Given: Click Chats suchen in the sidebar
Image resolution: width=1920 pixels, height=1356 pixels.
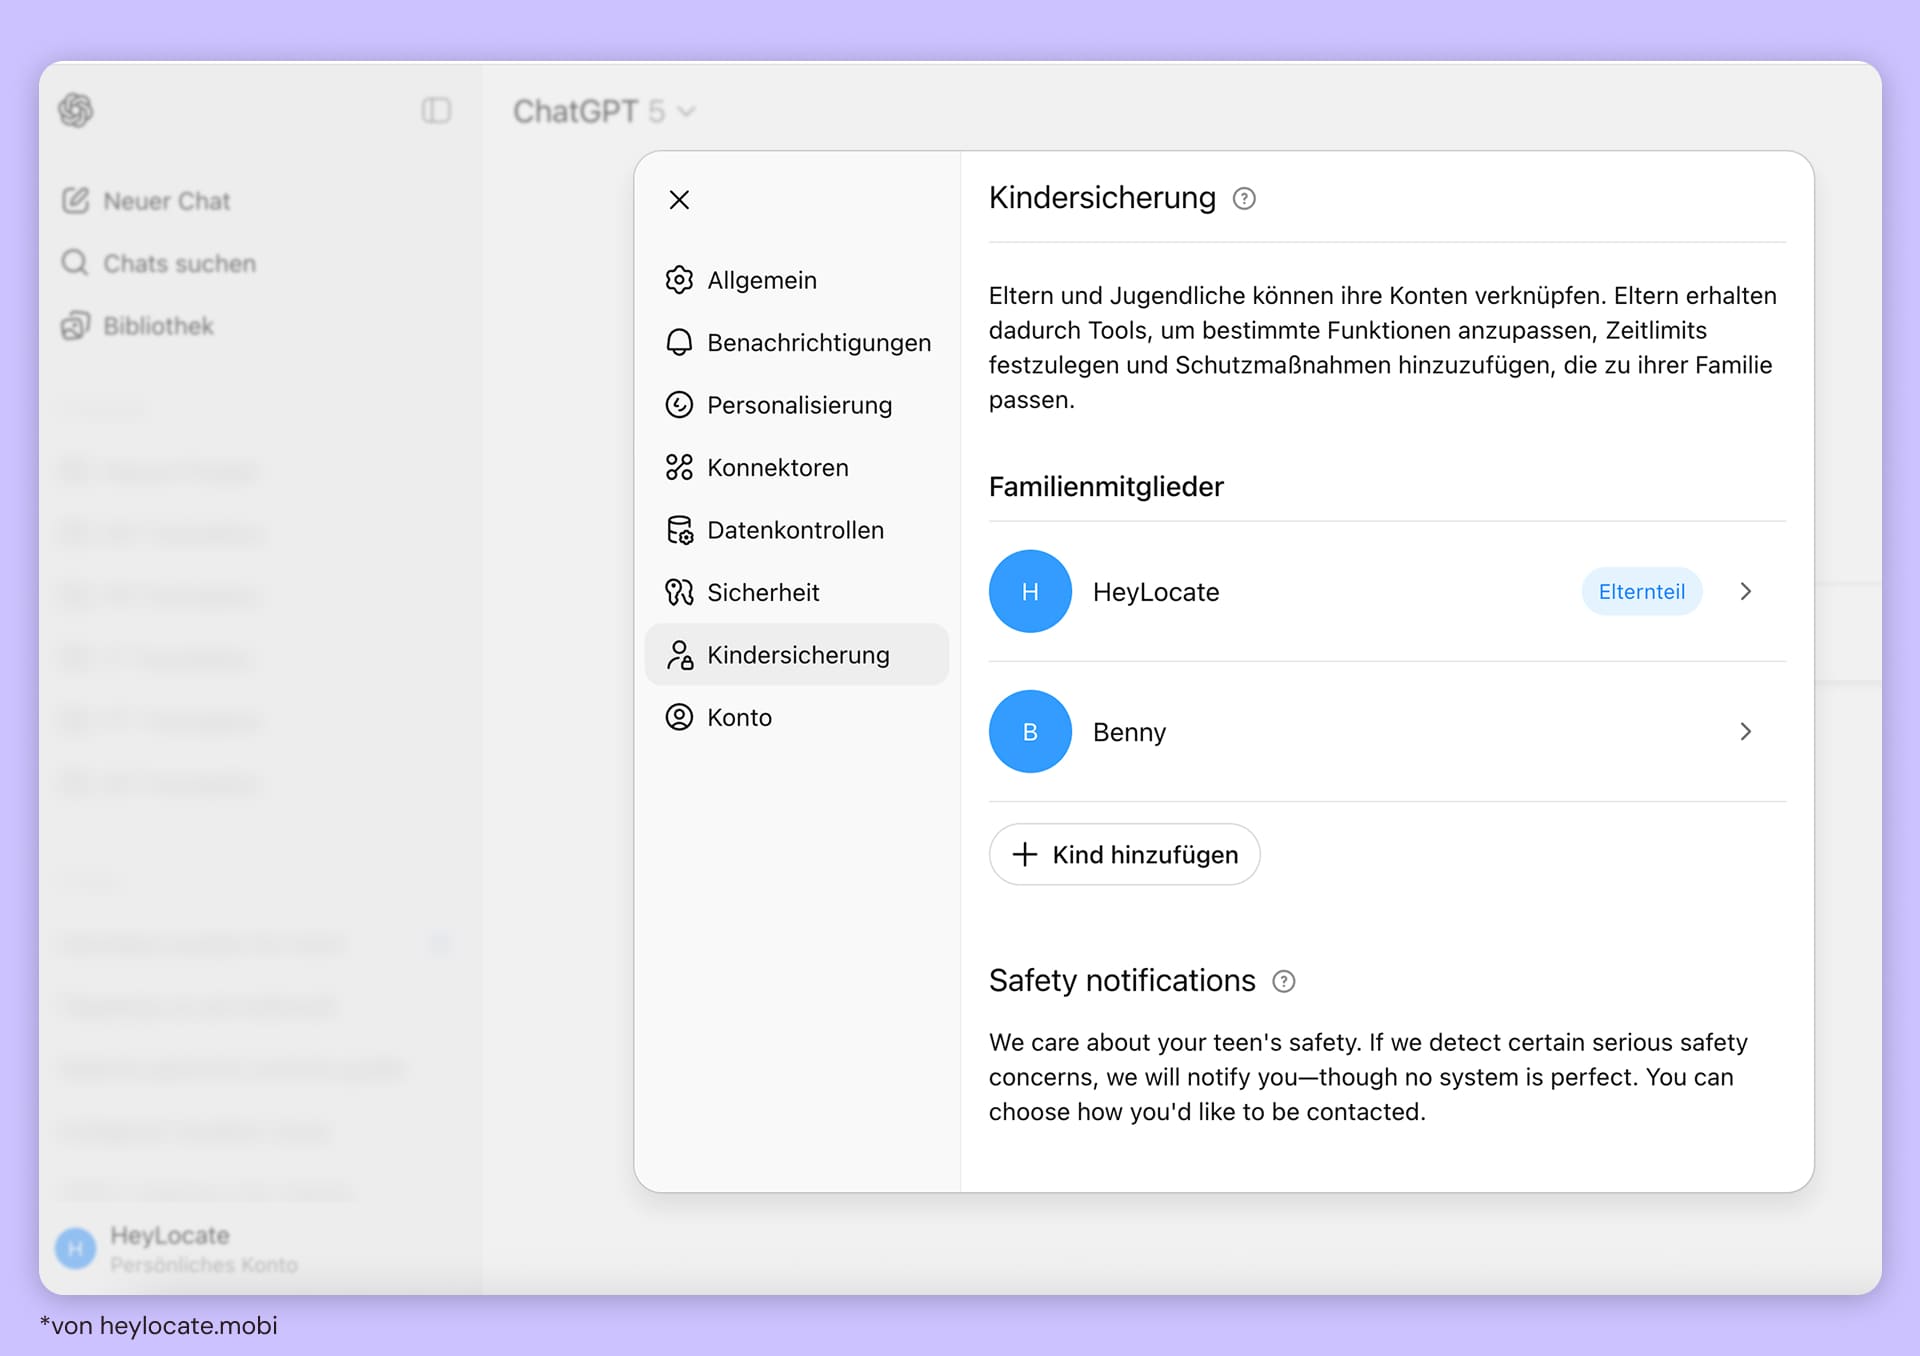Looking at the screenshot, I should click(159, 263).
